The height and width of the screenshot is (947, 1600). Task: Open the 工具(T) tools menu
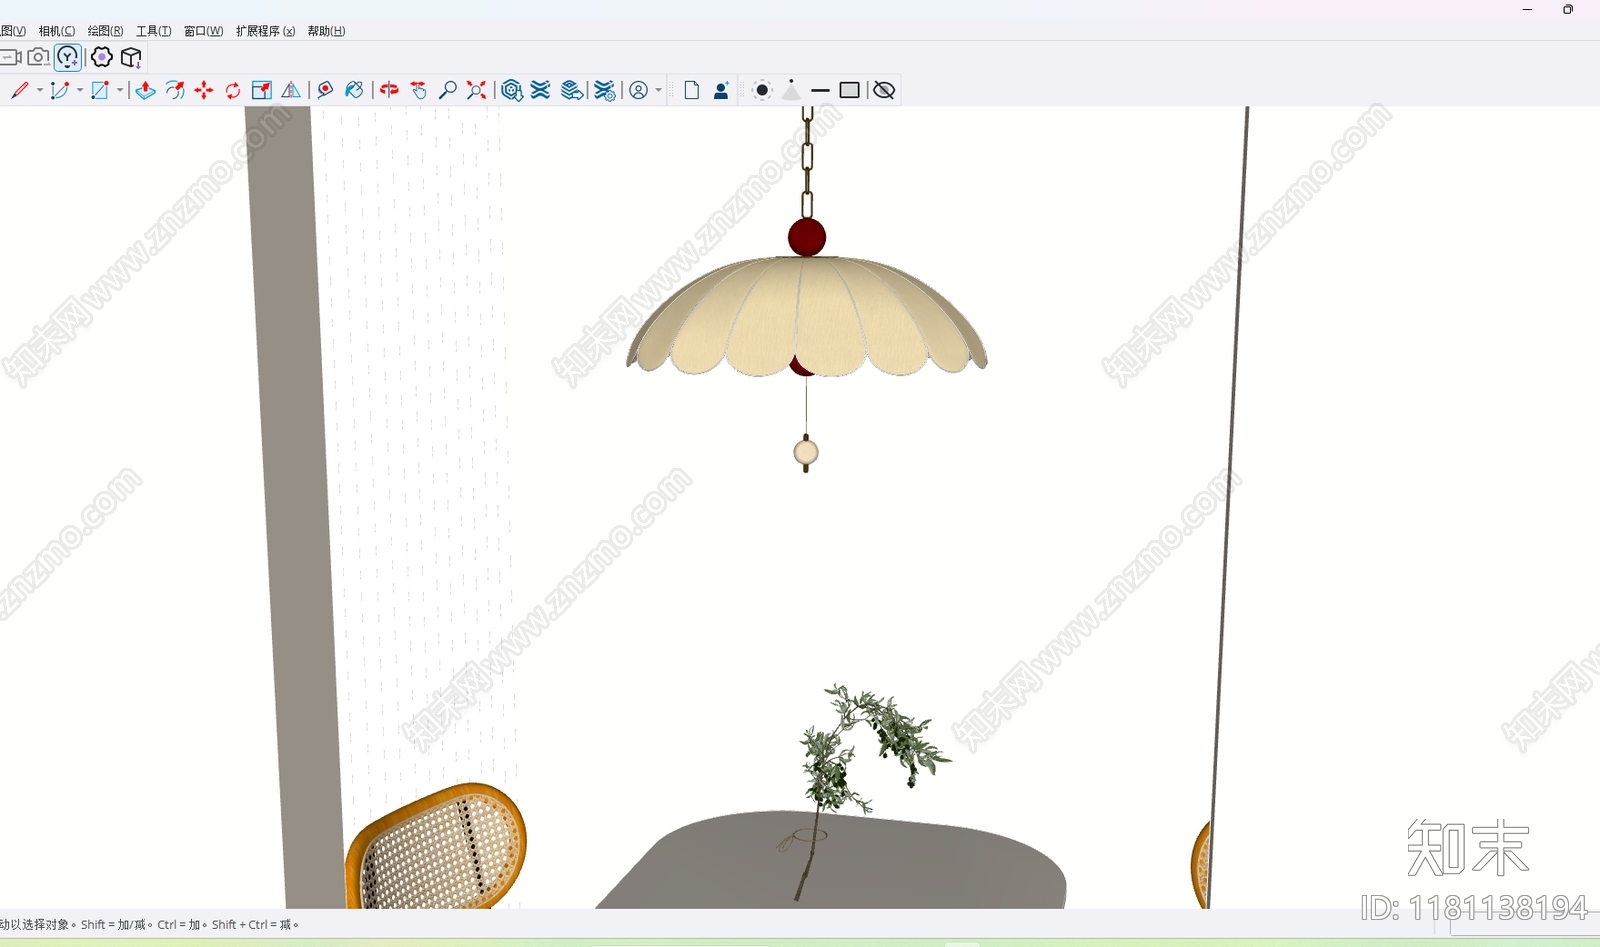(154, 31)
